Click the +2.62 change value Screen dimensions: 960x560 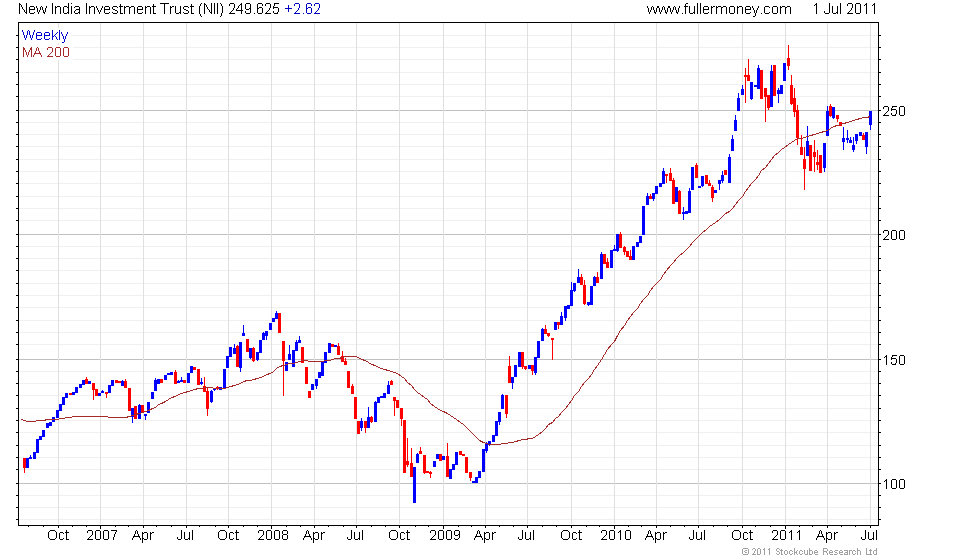pyautogui.click(x=302, y=9)
